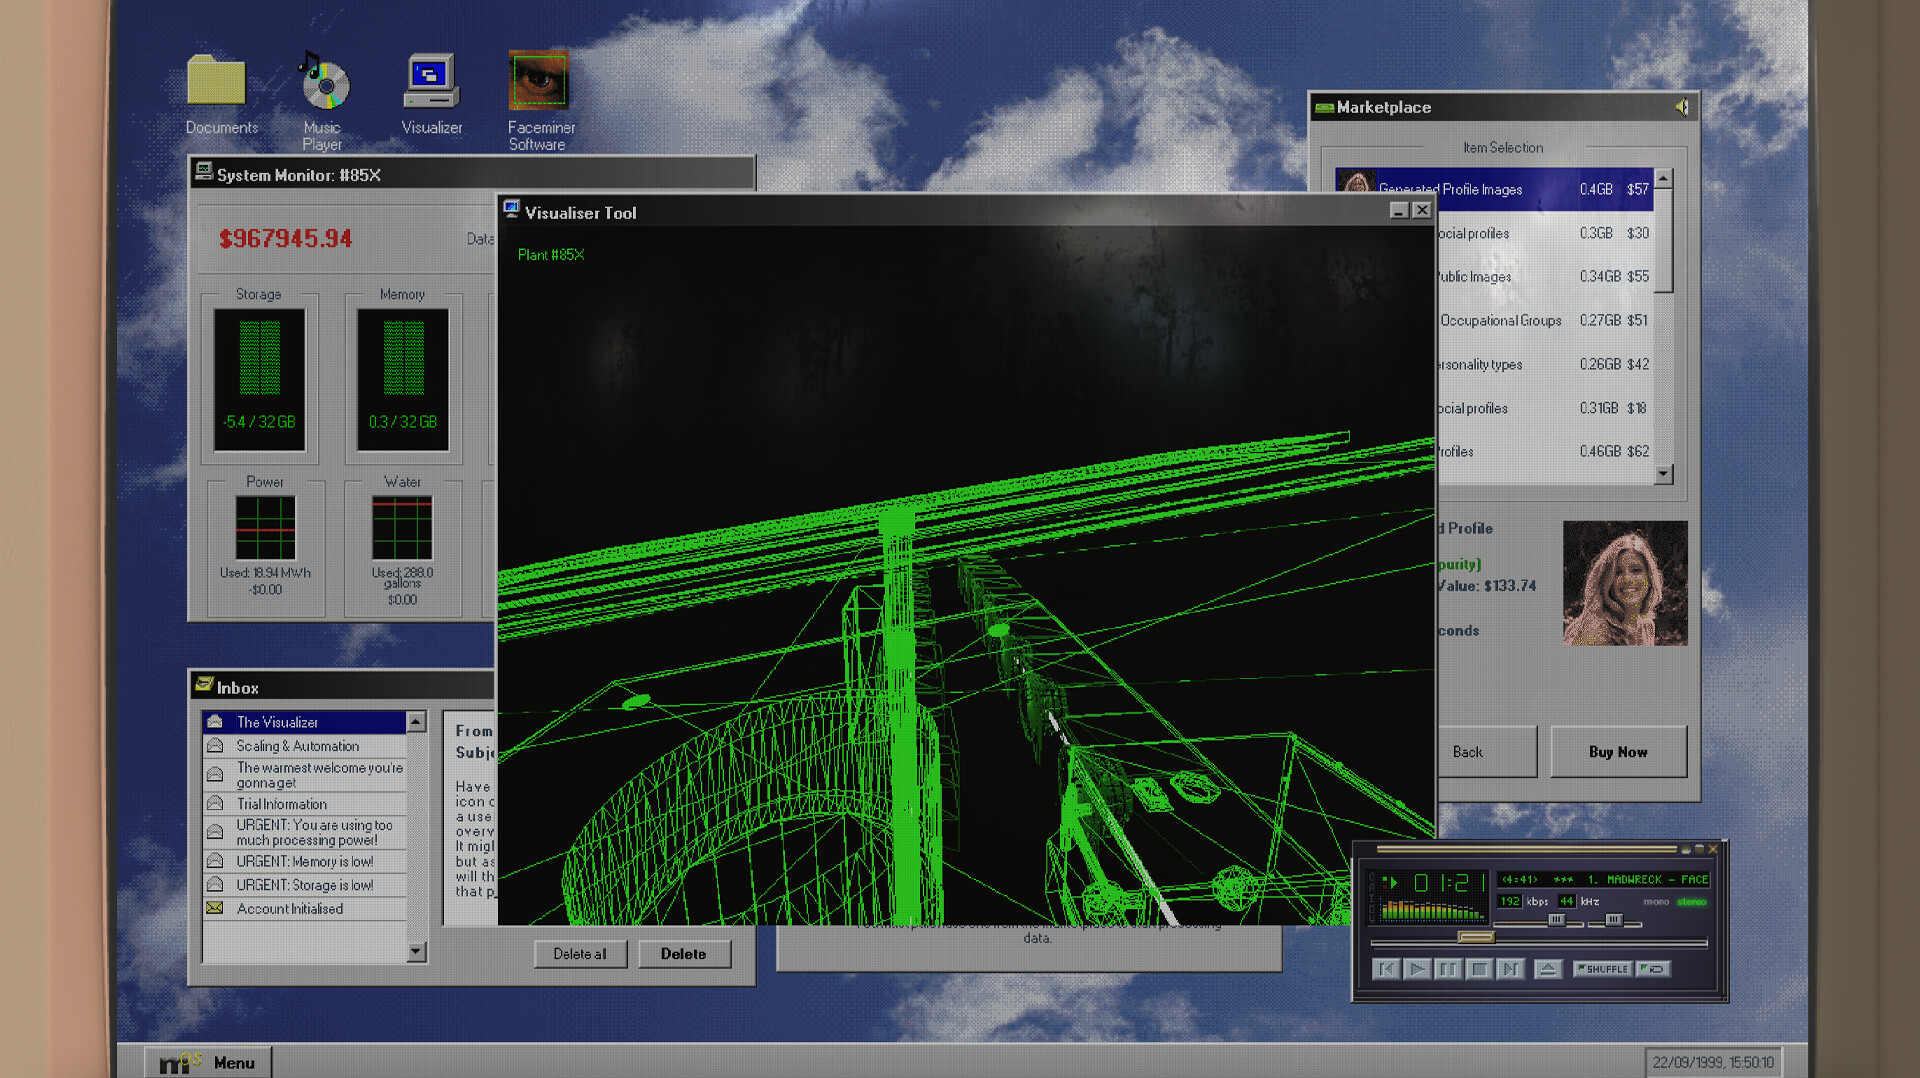Viewport: 1920px width, 1078px height.
Task: Mute sound using Marketplace speaker icon
Action: pyautogui.click(x=1682, y=107)
